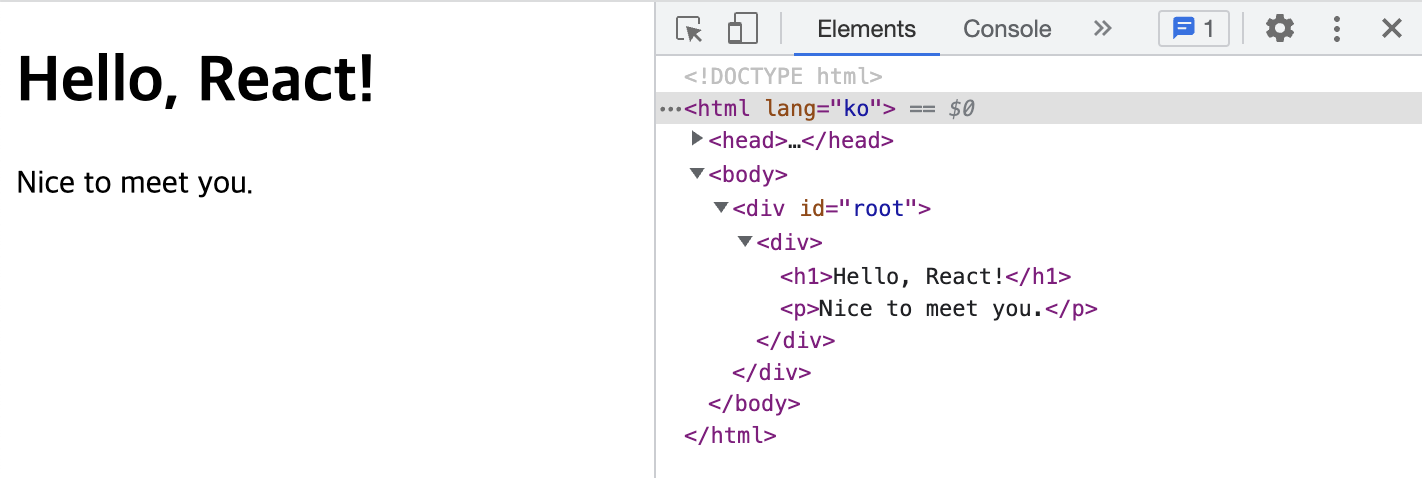The image size is (1422, 478).
Task: Switch to the Elements tab
Action: coord(866,29)
